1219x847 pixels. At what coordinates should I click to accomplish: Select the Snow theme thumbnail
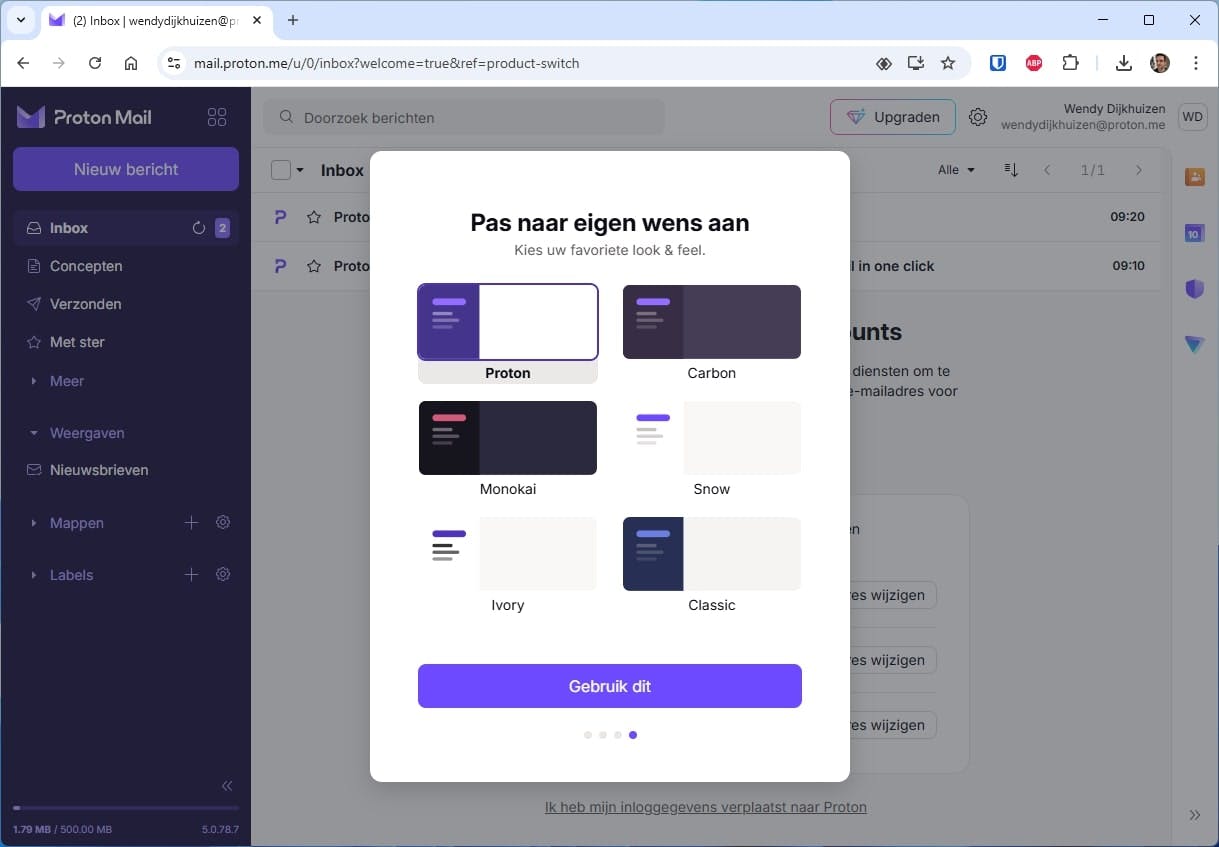tap(712, 438)
